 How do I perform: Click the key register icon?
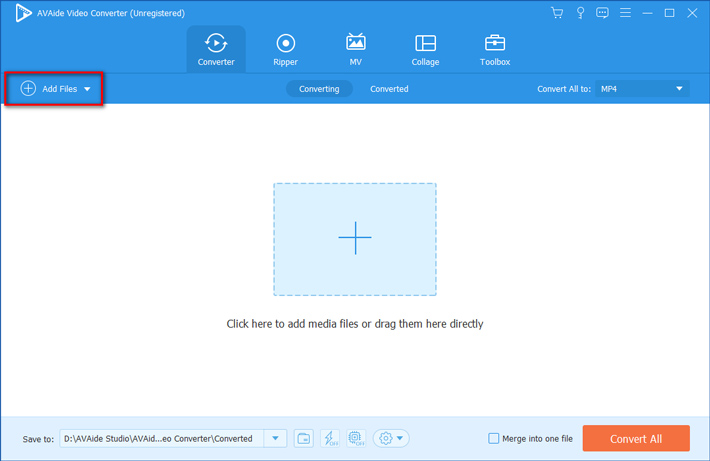579,12
